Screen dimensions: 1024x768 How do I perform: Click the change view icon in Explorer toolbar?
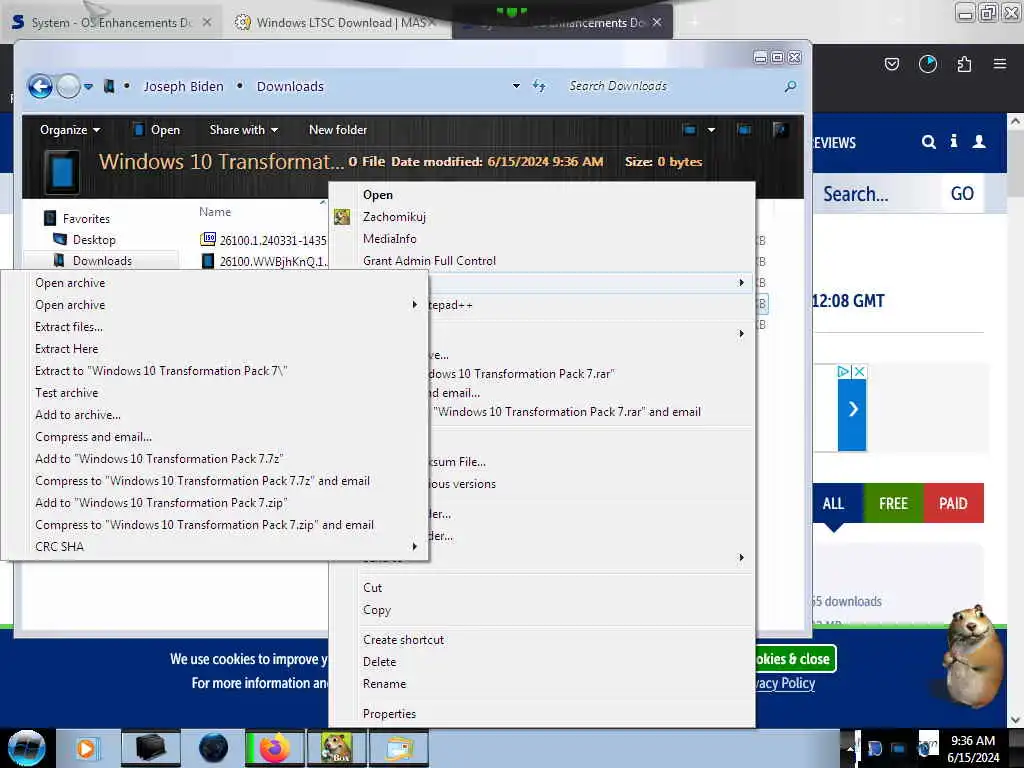[689, 130]
